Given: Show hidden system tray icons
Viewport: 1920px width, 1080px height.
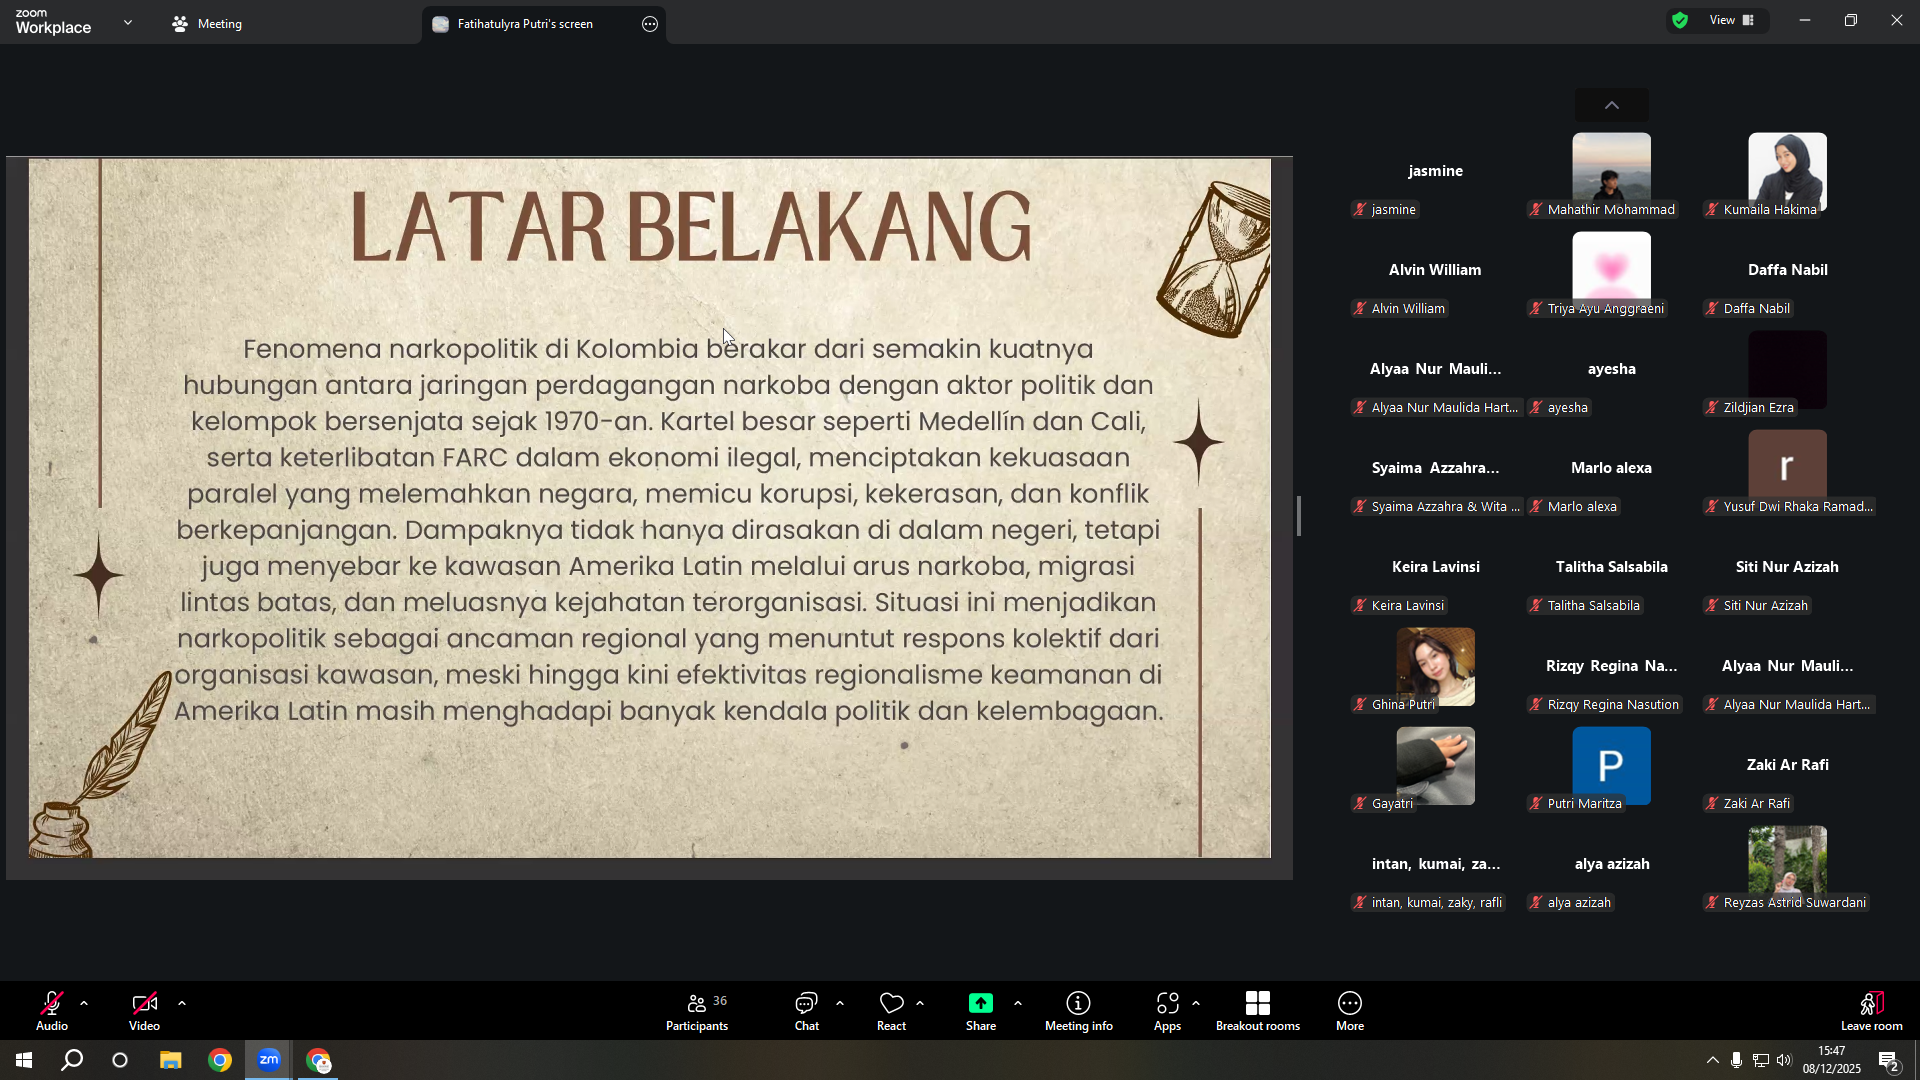Looking at the screenshot, I should click(1713, 1060).
